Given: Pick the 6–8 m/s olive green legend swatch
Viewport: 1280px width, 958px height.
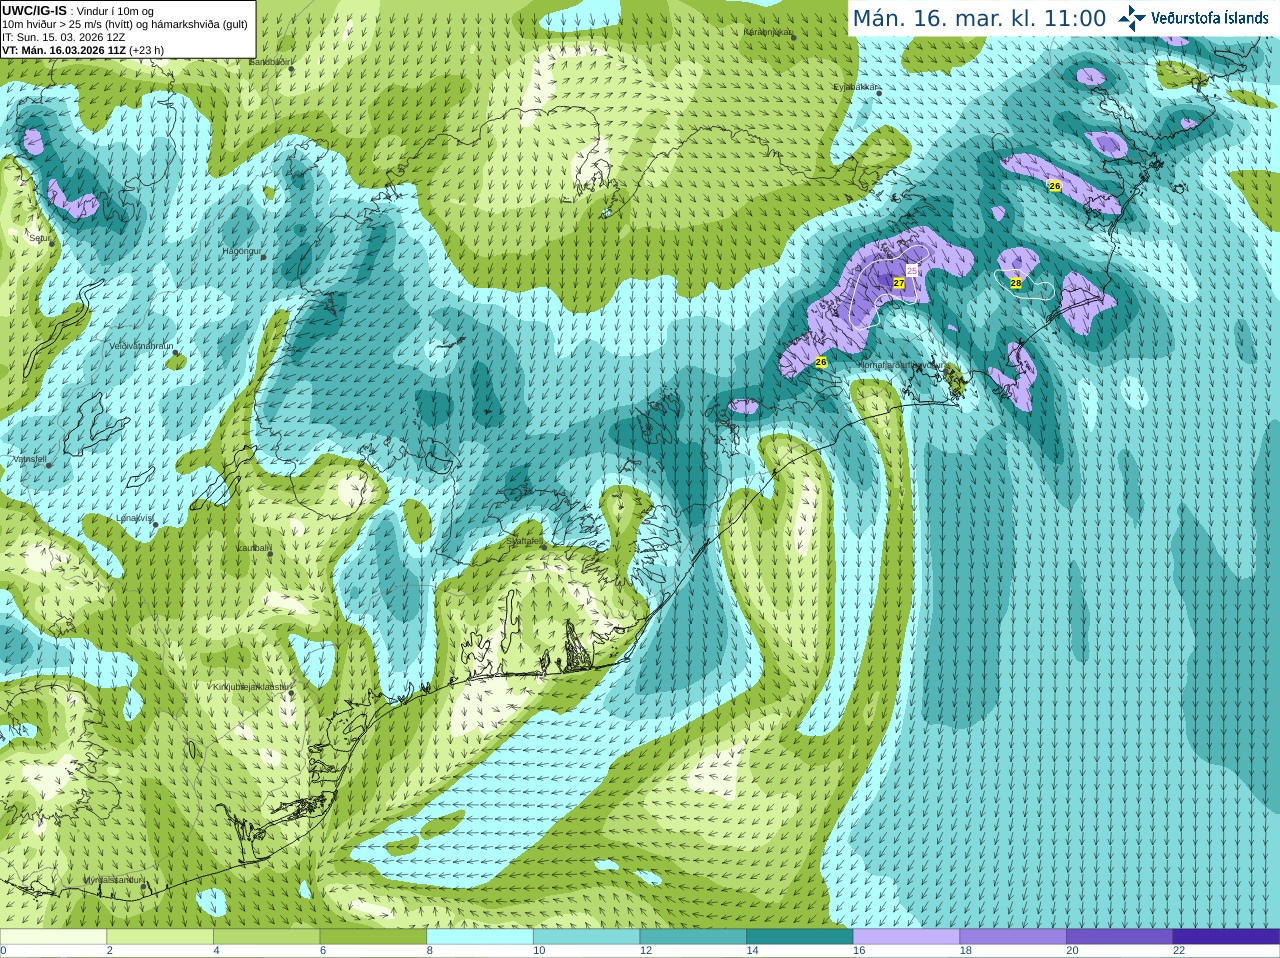Looking at the screenshot, I should (373, 937).
